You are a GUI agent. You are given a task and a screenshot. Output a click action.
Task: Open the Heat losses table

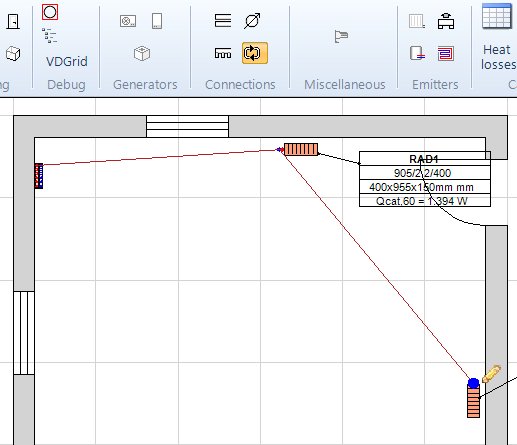coord(498,37)
